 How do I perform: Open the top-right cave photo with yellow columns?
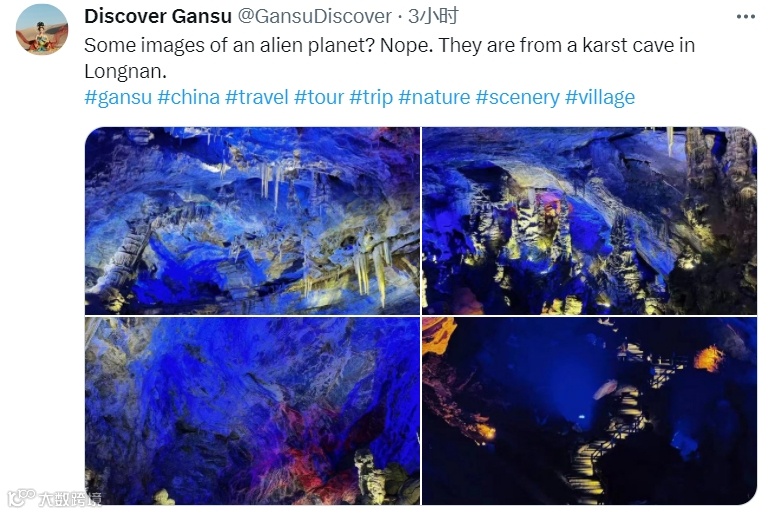tap(589, 220)
